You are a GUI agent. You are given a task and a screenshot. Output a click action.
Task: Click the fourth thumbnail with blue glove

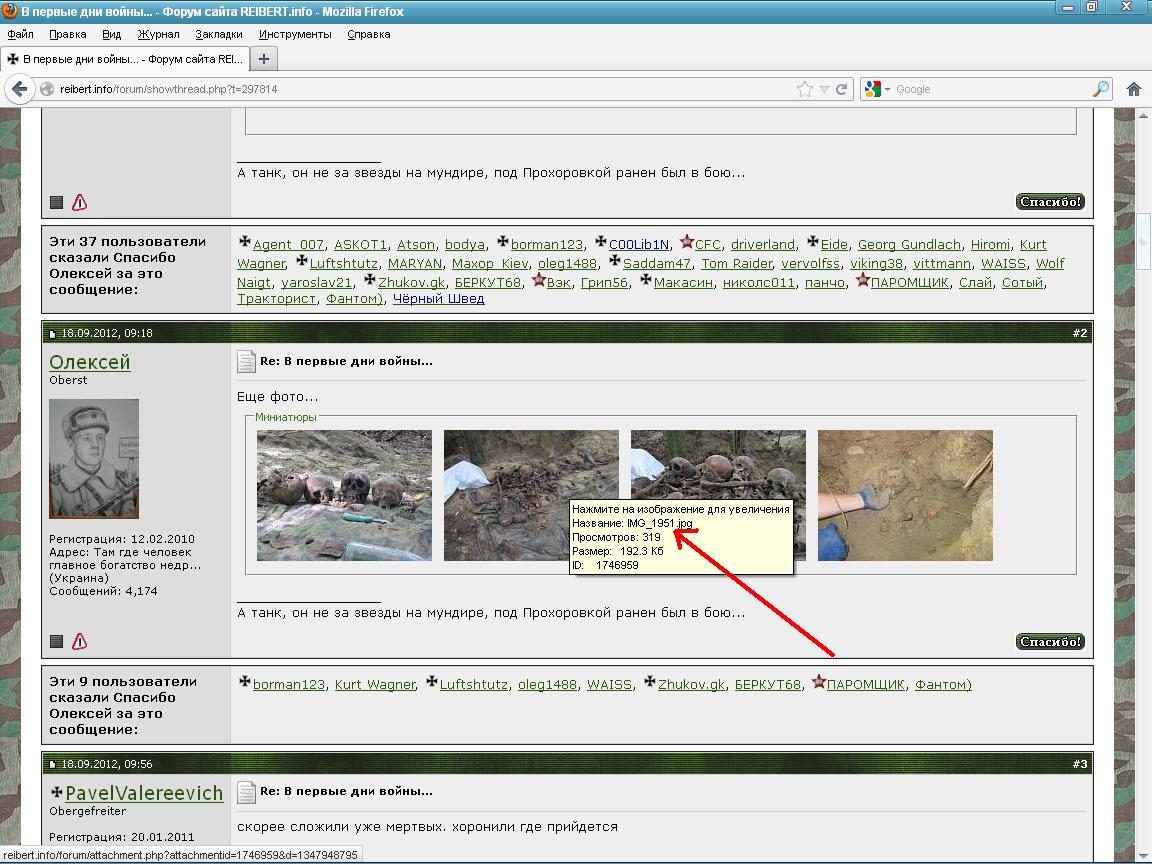click(905, 495)
